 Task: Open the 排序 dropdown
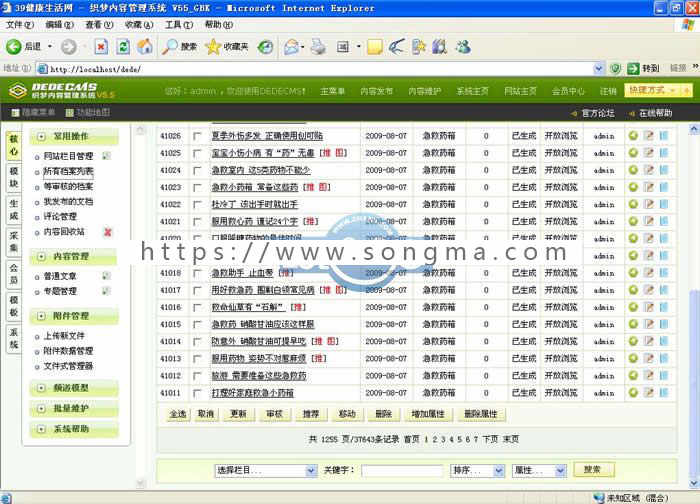[478, 470]
